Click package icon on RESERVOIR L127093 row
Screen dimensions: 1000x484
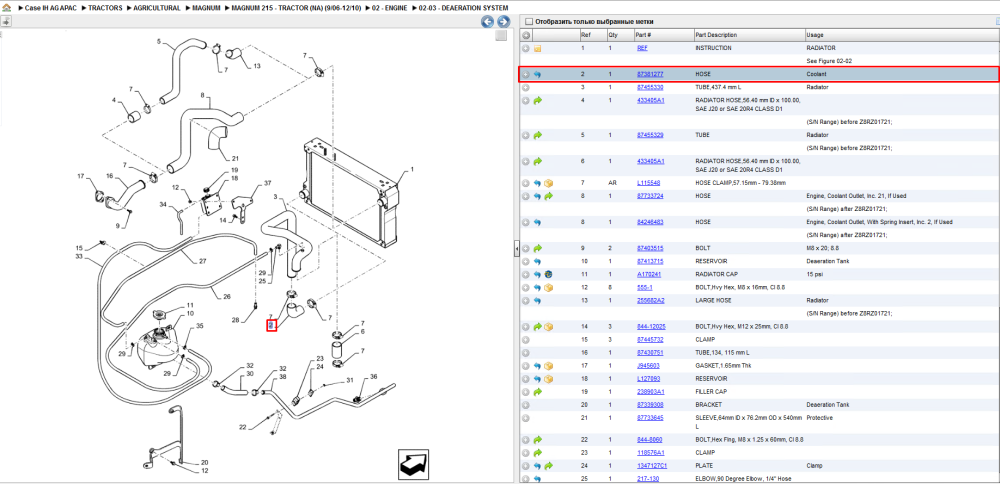tap(548, 379)
